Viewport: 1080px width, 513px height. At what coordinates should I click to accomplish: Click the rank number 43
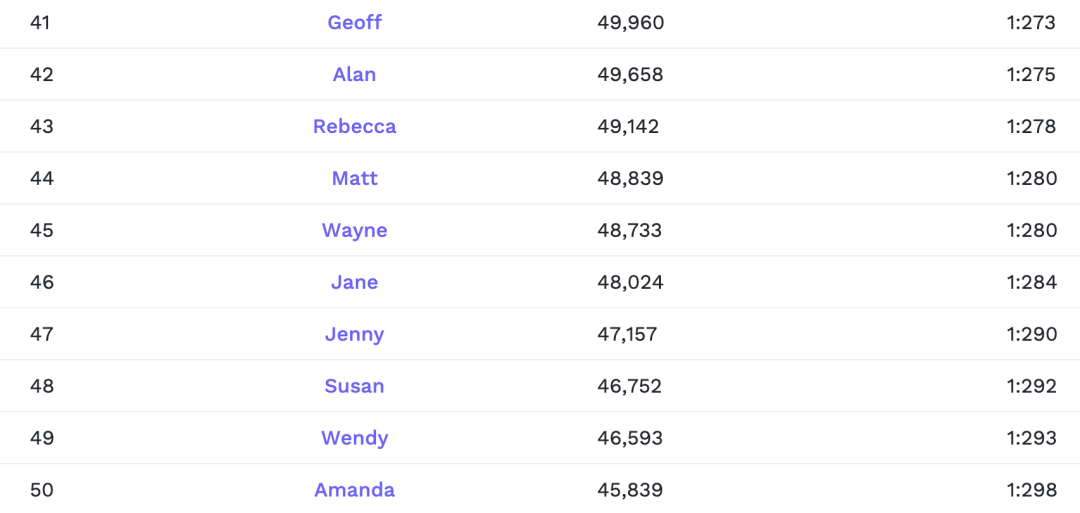[x=42, y=126]
